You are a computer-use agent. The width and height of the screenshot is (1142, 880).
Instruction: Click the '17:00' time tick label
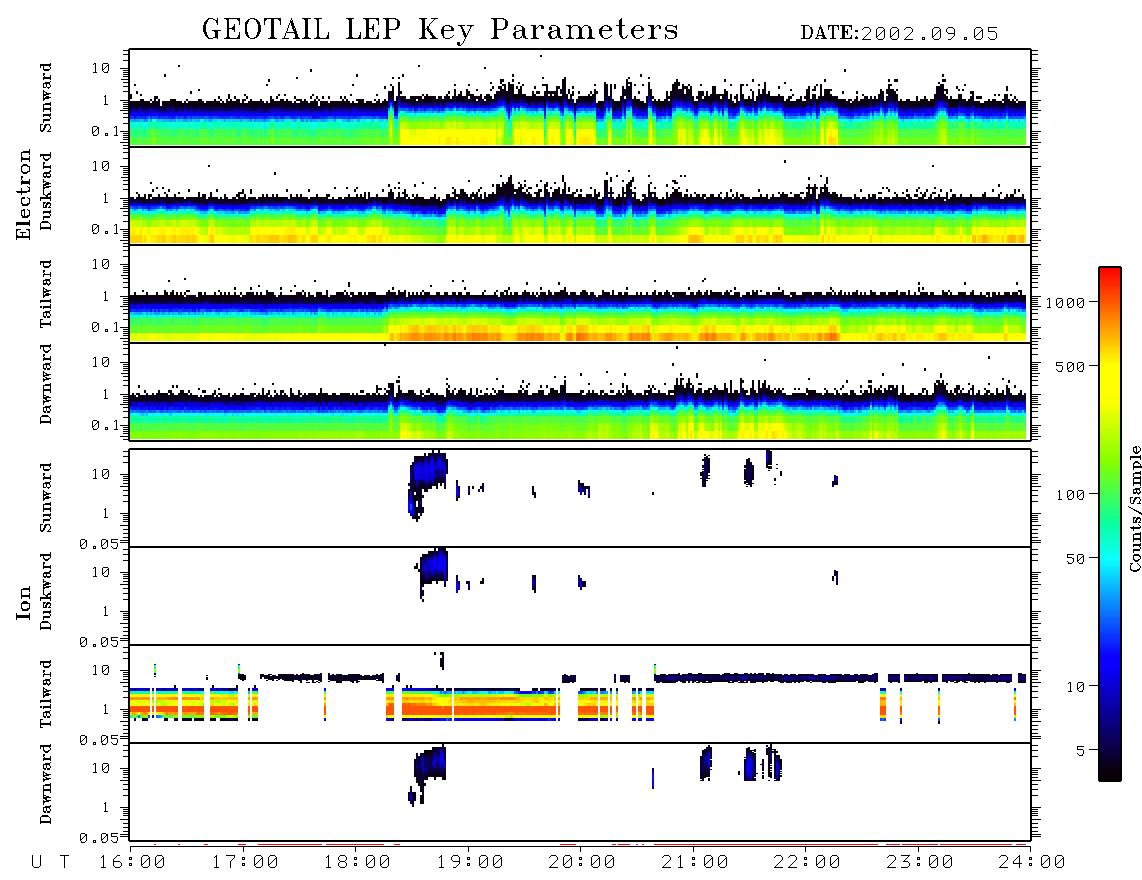[x=245, y=863]
